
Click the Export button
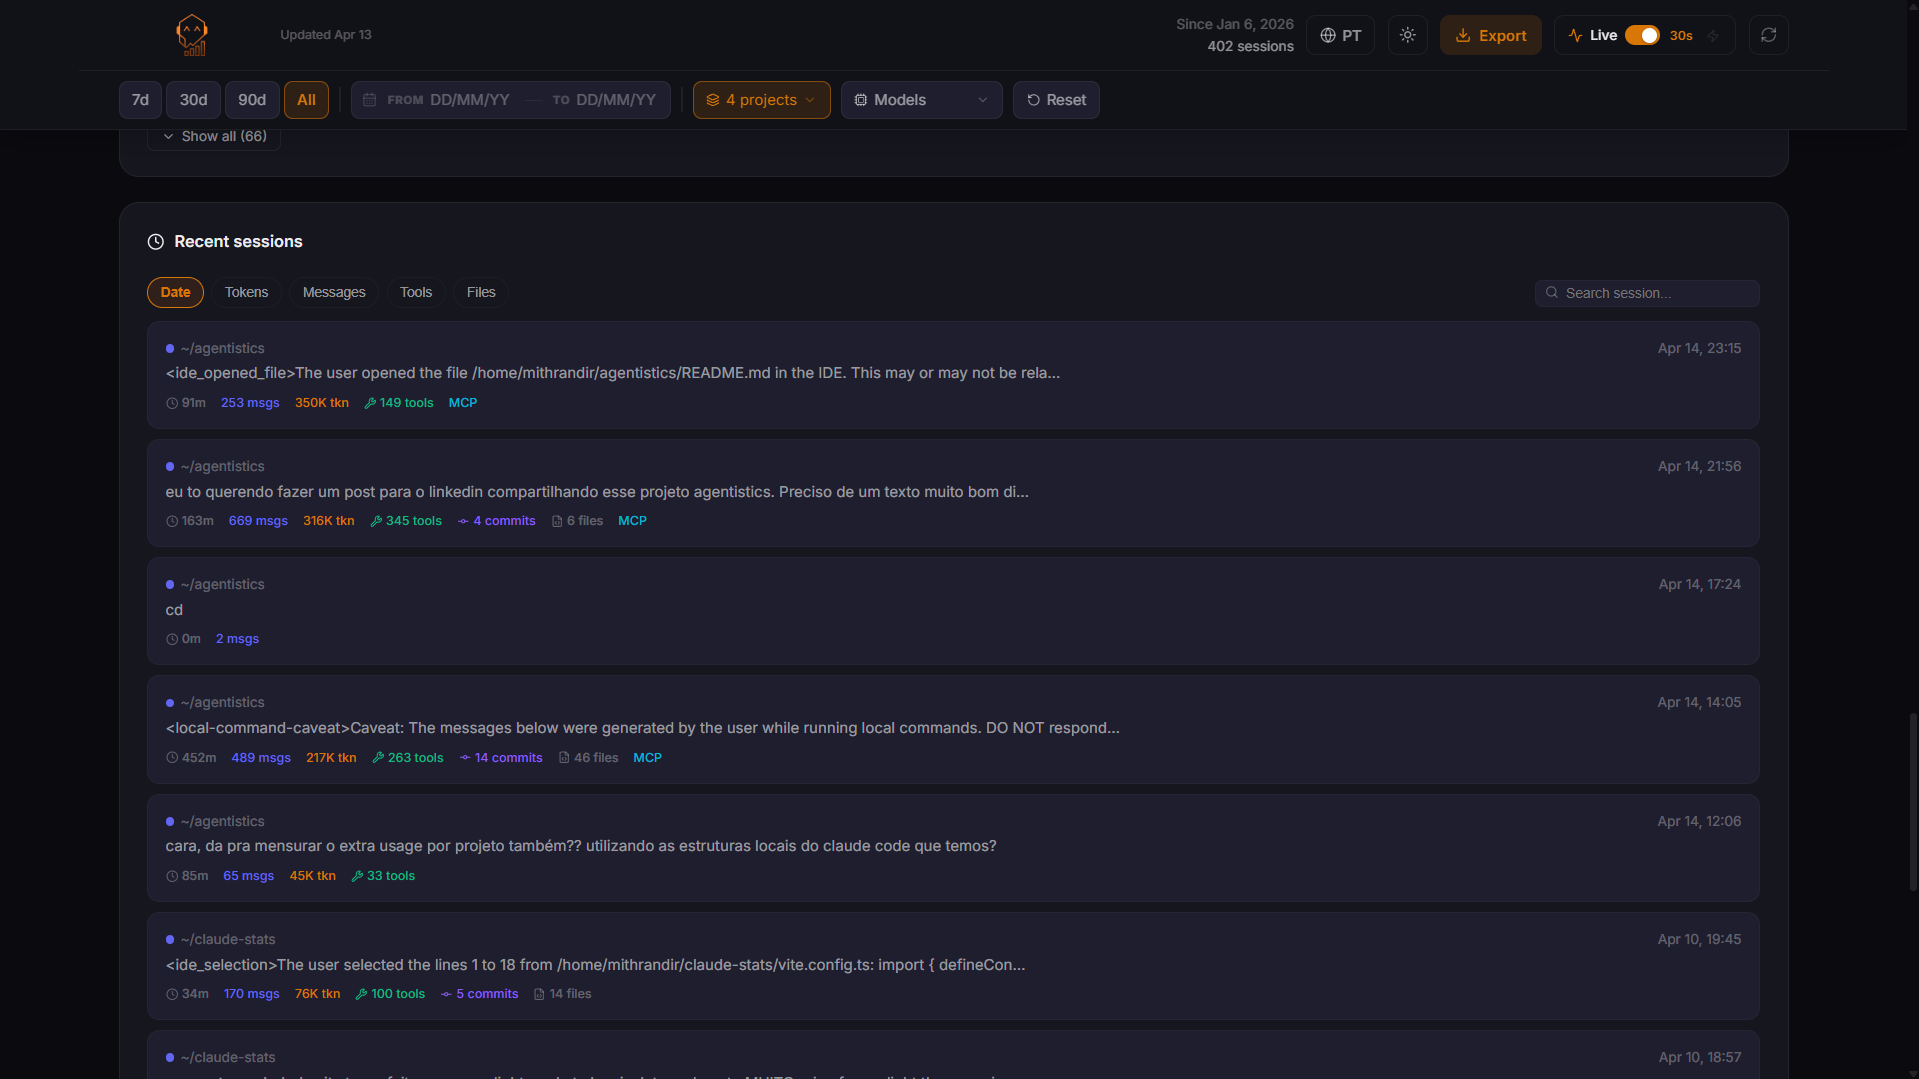click(x=1490, y=35)
